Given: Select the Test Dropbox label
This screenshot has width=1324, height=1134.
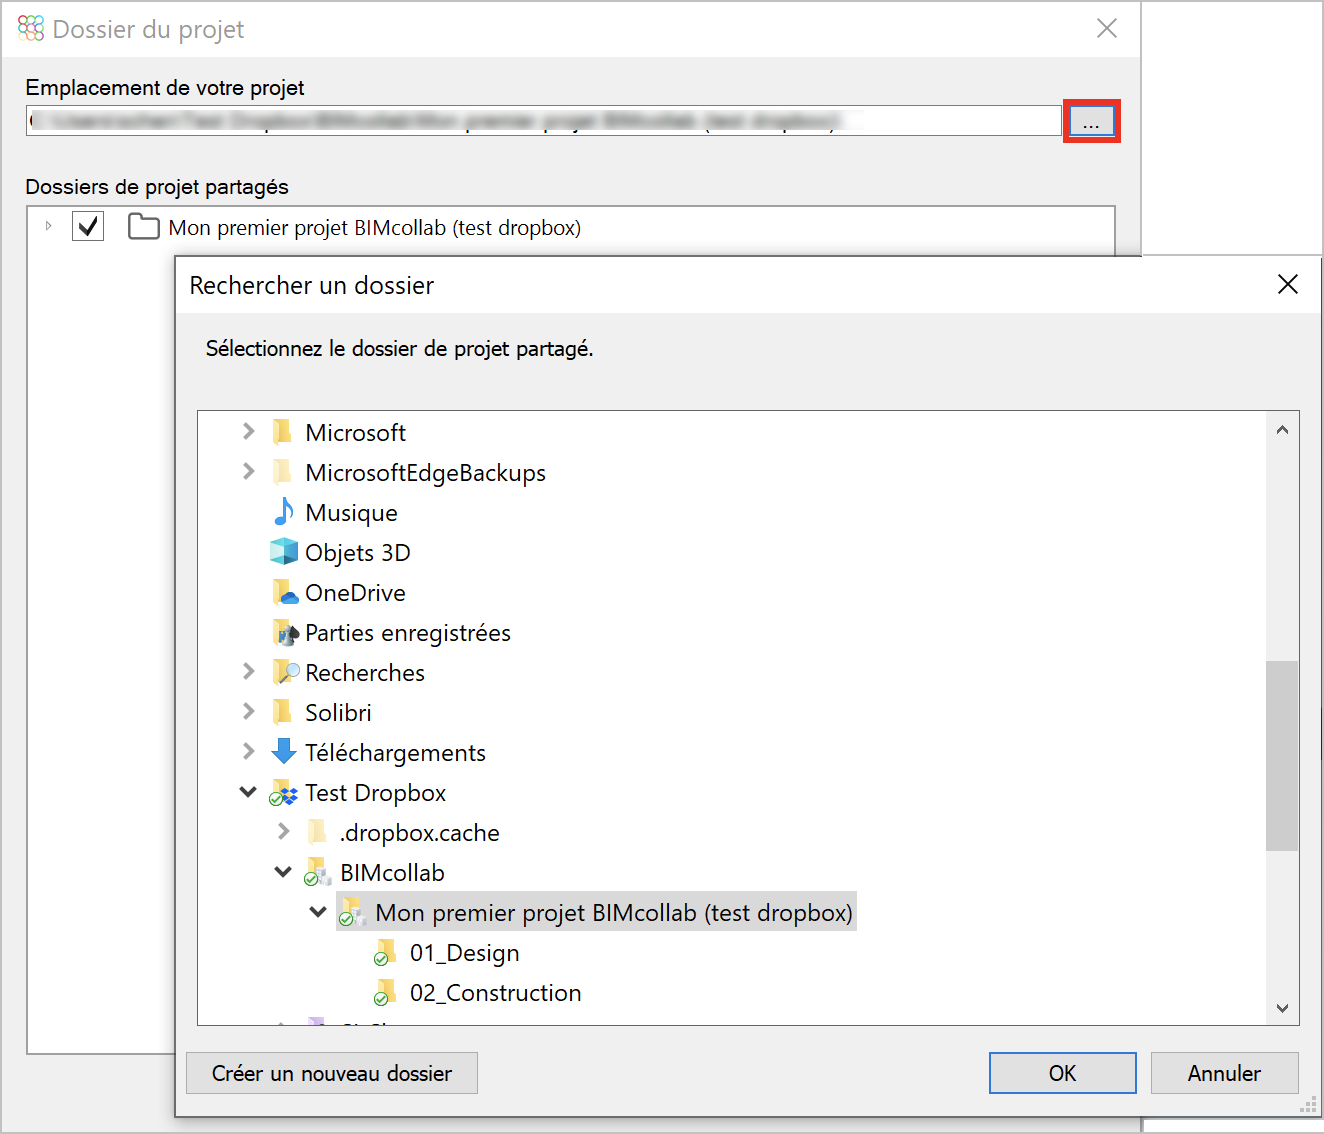Looking at the screenshot, I should (376, 793).
